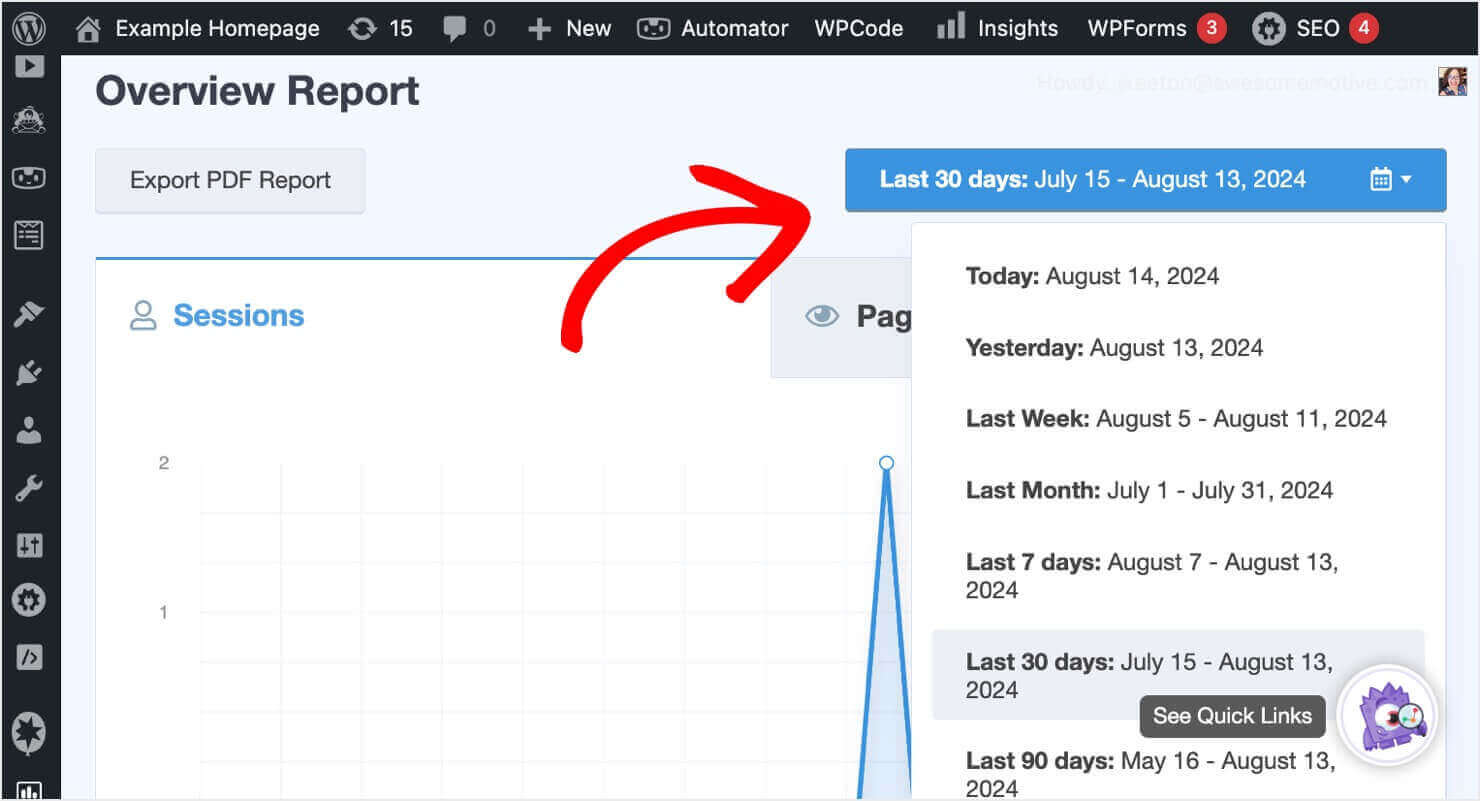Toggle the Sessions view on the chart

[x=216, y=315]
